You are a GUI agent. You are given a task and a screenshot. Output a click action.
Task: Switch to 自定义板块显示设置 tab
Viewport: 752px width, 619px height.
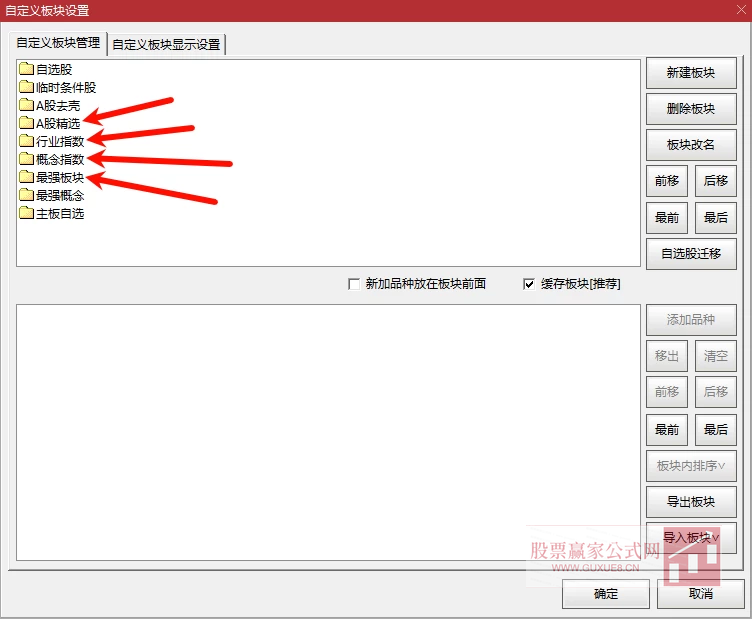(166, 45)
